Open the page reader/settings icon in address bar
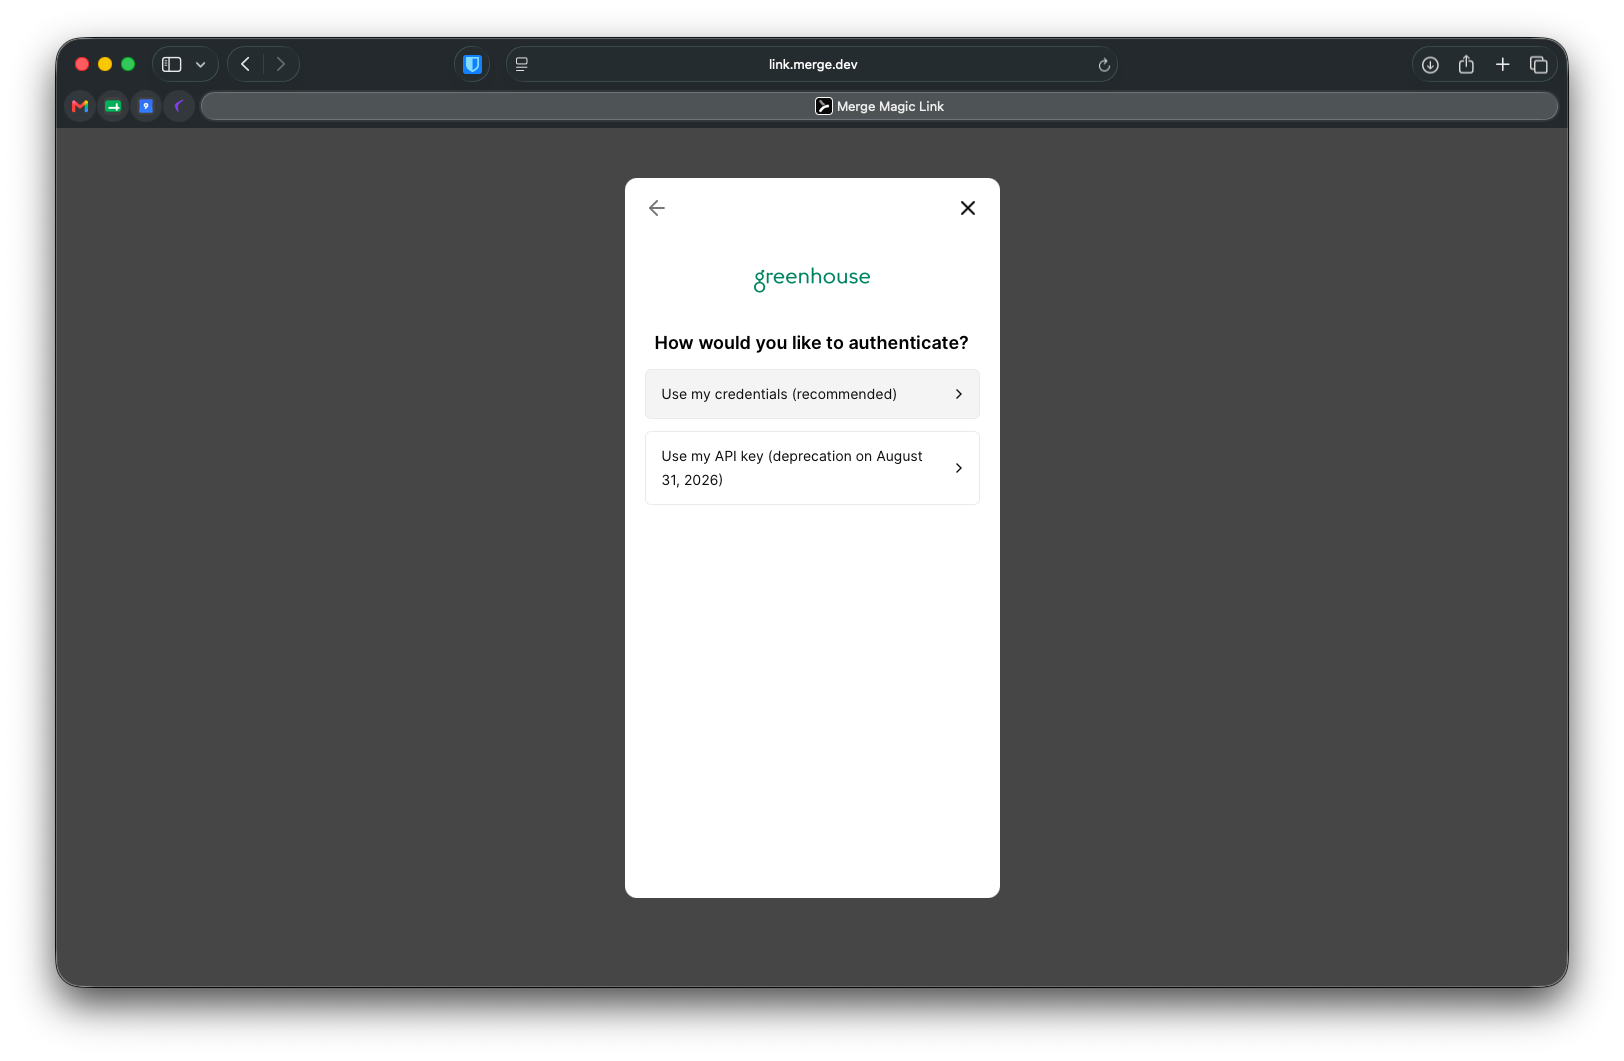 [x=521, y=64]
